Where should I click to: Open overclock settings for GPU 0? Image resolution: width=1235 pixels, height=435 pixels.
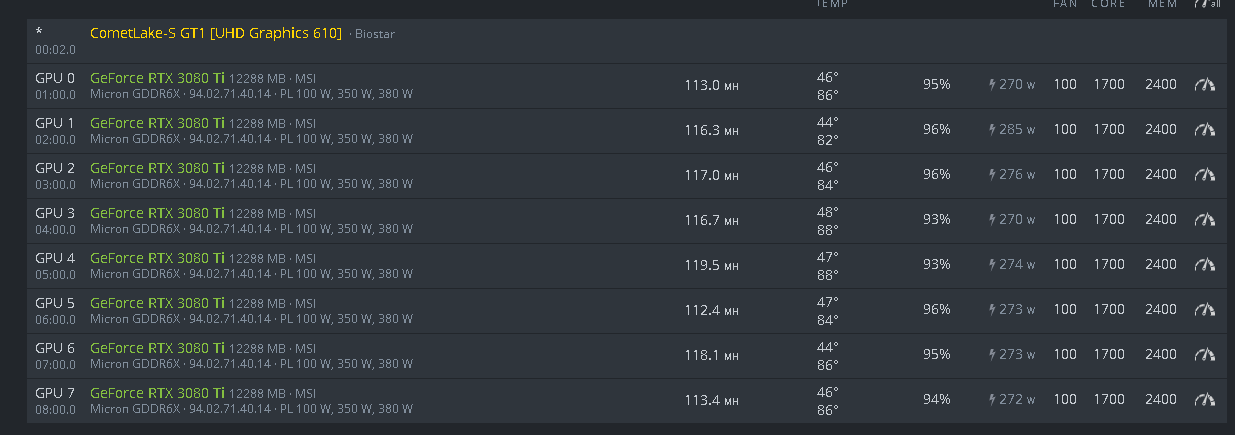tap(1204, 85)
